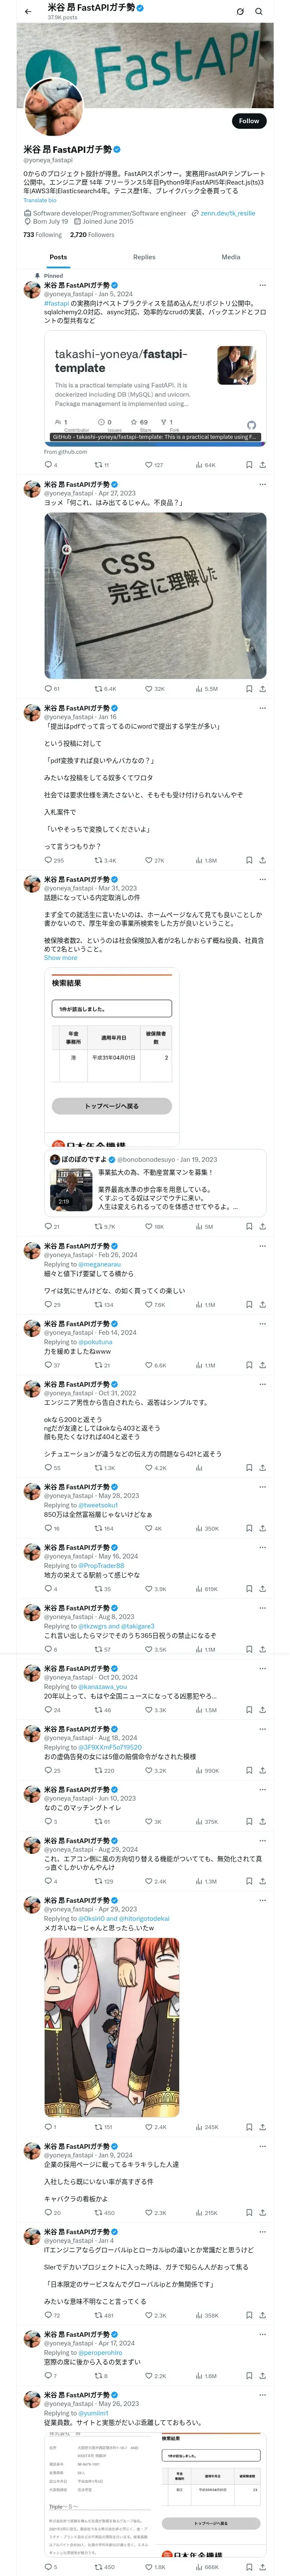Expand 'Show more' on the Mar 31 post

click(60, 958)
